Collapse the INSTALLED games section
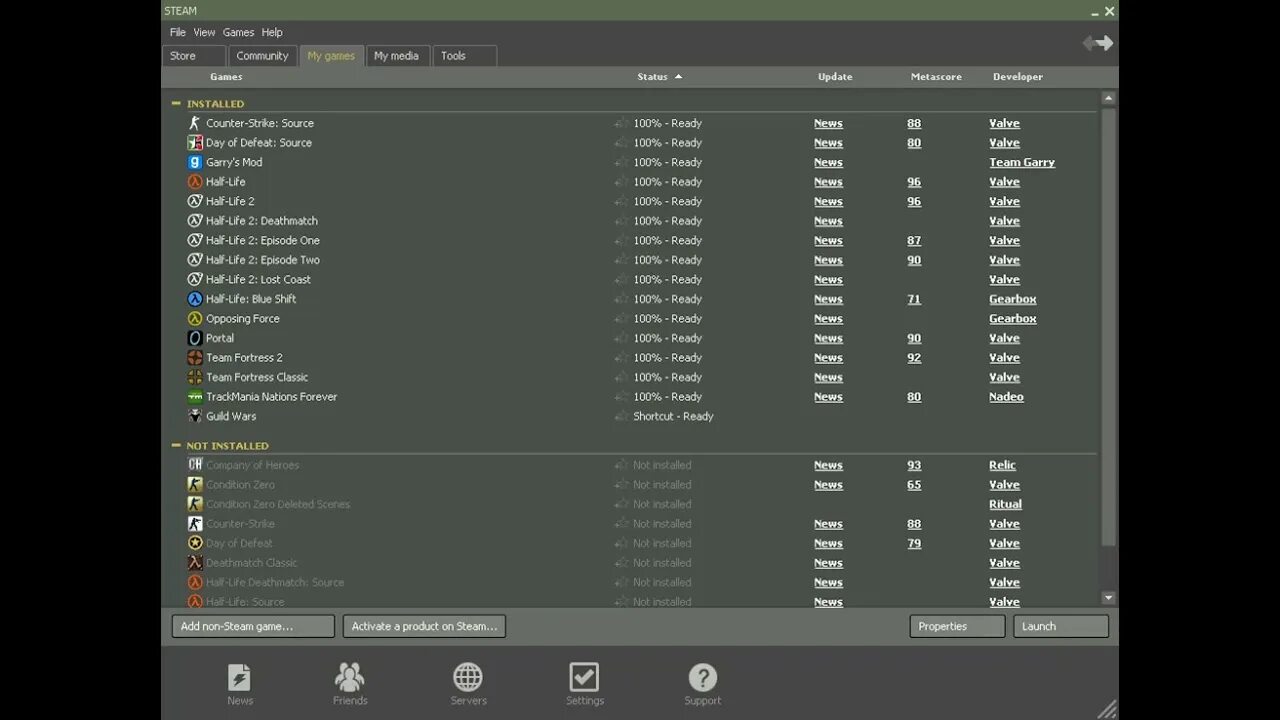 176,103
